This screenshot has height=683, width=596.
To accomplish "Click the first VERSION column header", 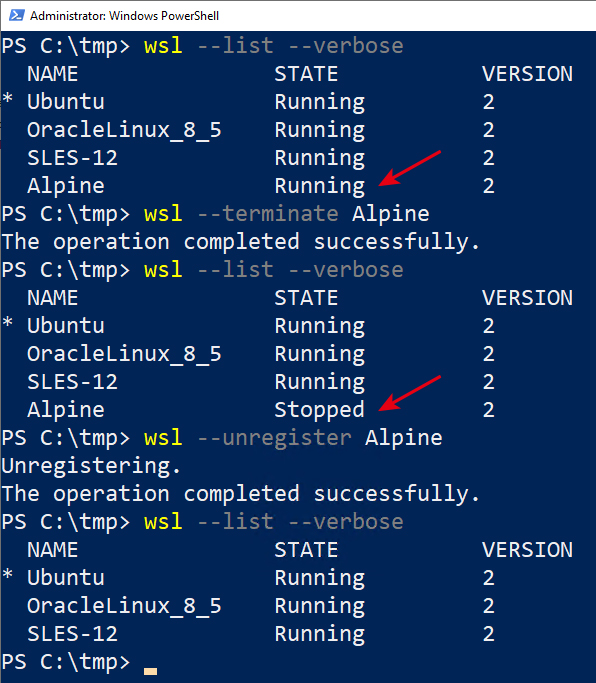I will point(527,74).
